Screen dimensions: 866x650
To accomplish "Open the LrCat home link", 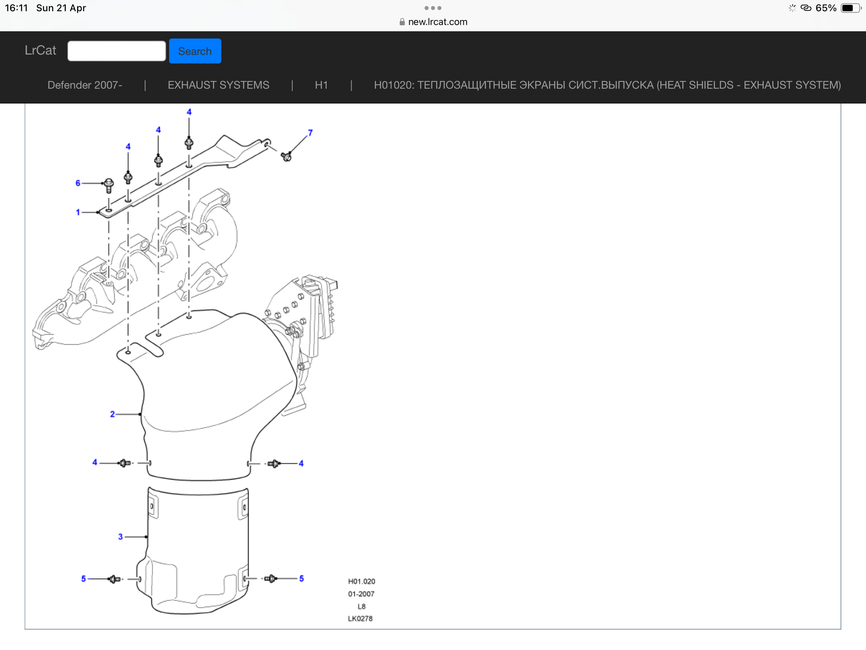I will point(40,50).
